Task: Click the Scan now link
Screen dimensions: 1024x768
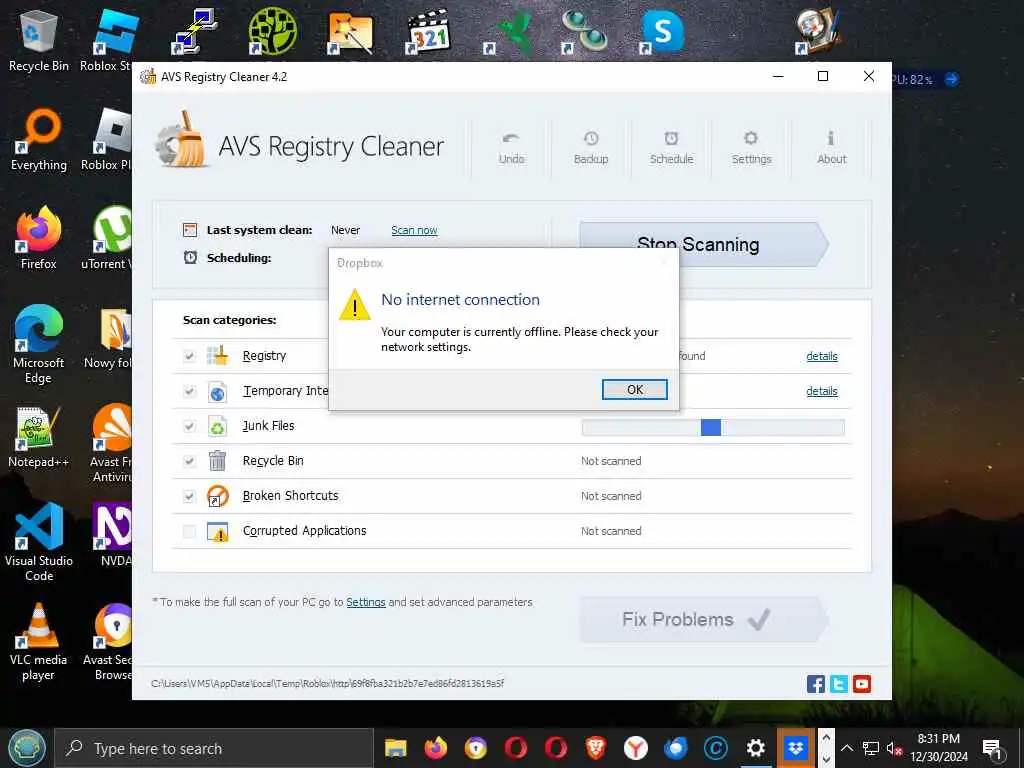Action: [x=414, y=230]
